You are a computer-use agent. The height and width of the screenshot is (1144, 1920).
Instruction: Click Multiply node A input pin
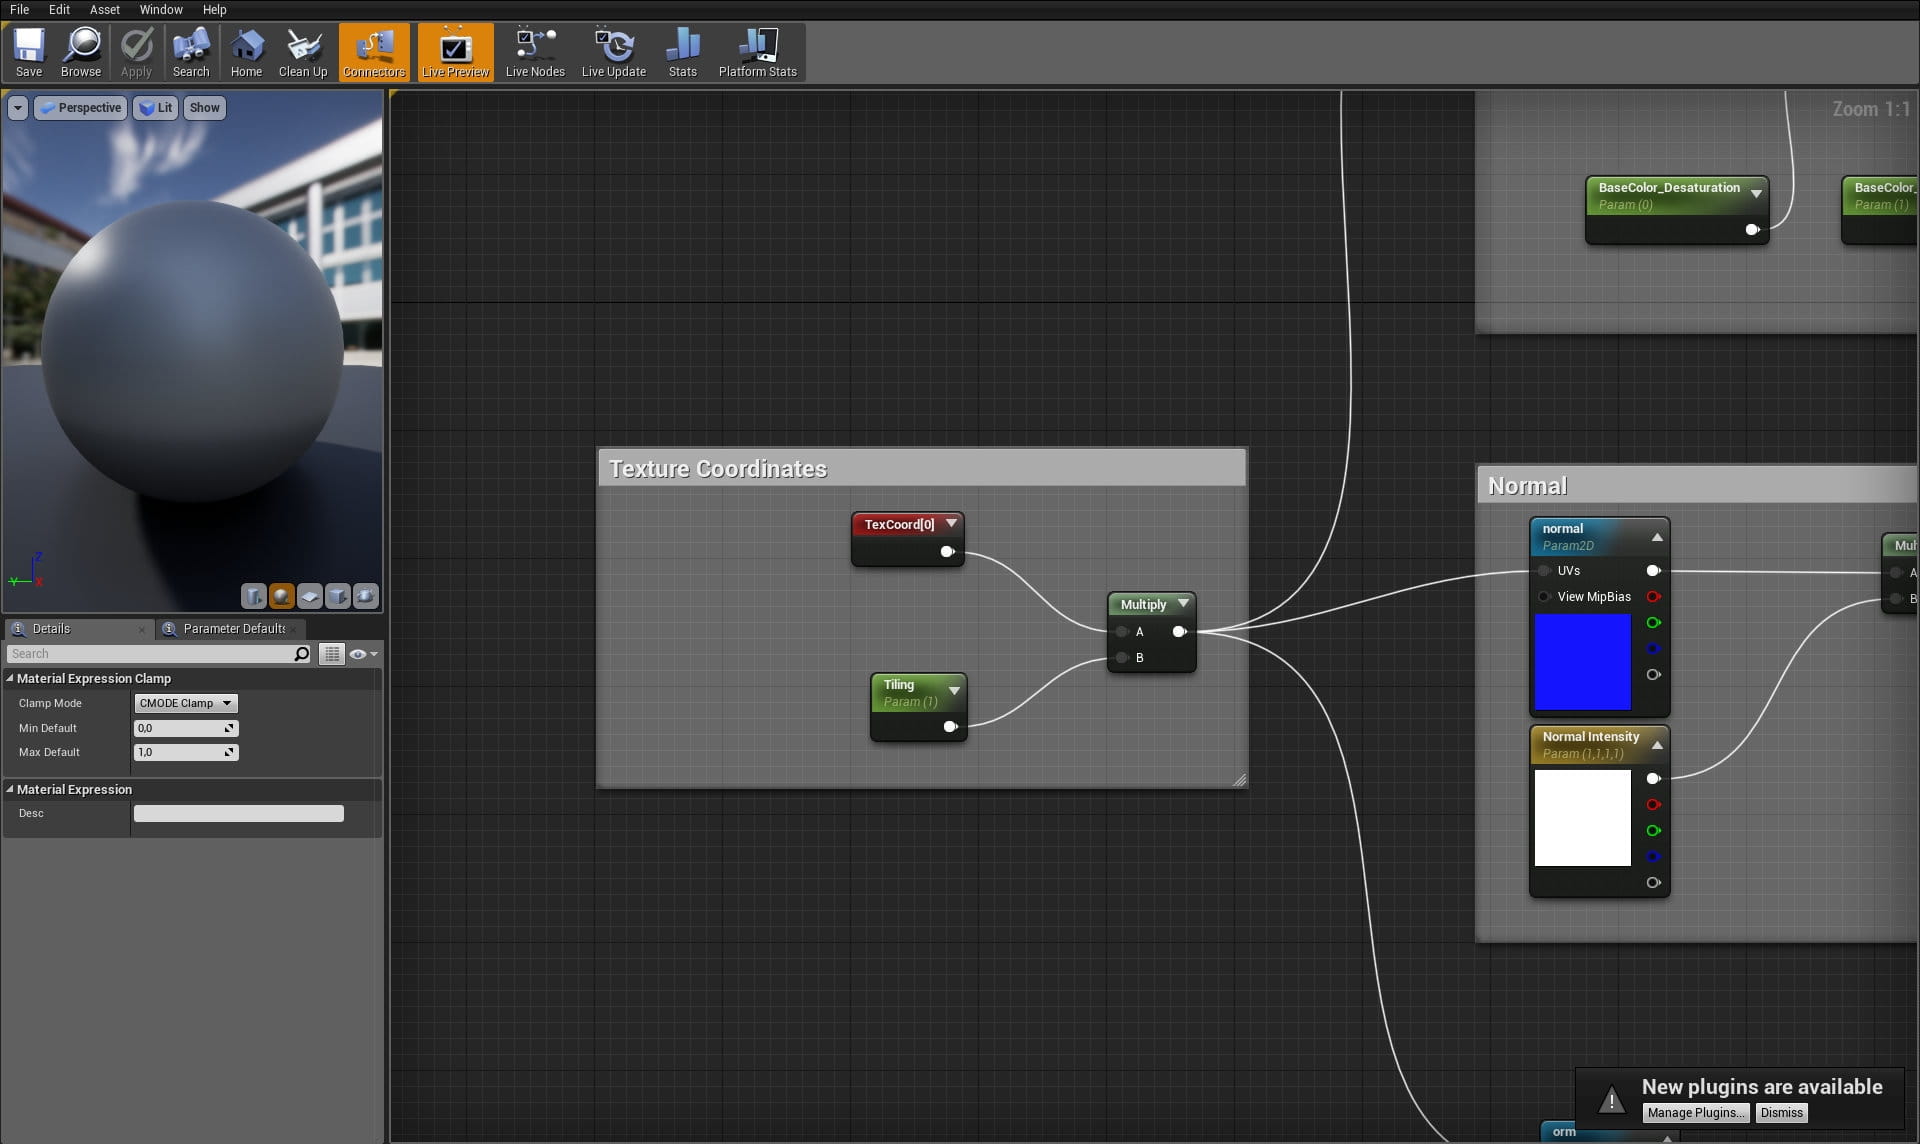[1122, 631]
